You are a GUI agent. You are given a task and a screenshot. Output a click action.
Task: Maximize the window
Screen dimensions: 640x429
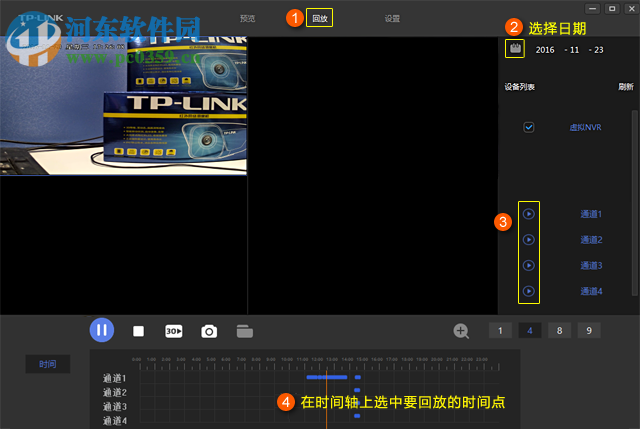tap(612, 9)
